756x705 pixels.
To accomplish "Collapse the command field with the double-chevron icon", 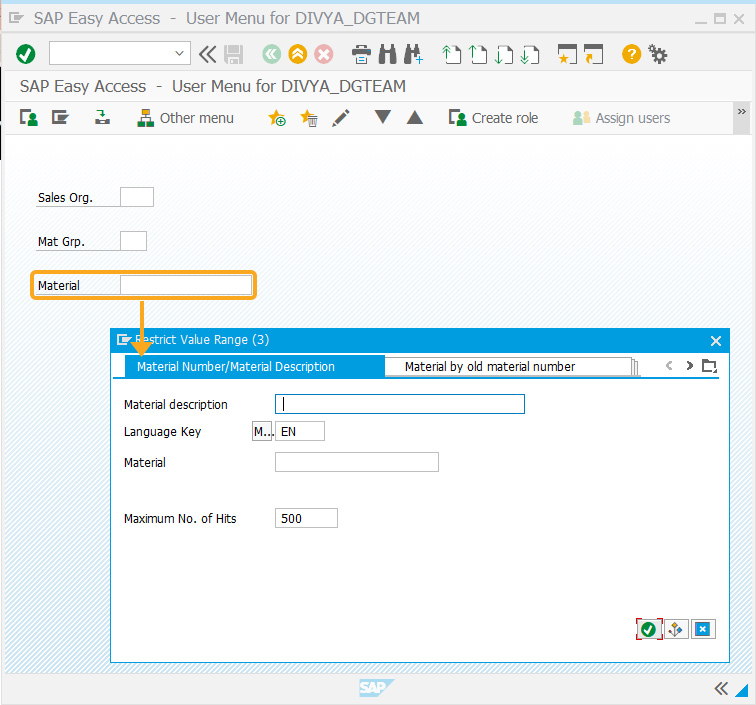I will click(x=208, y=54).
